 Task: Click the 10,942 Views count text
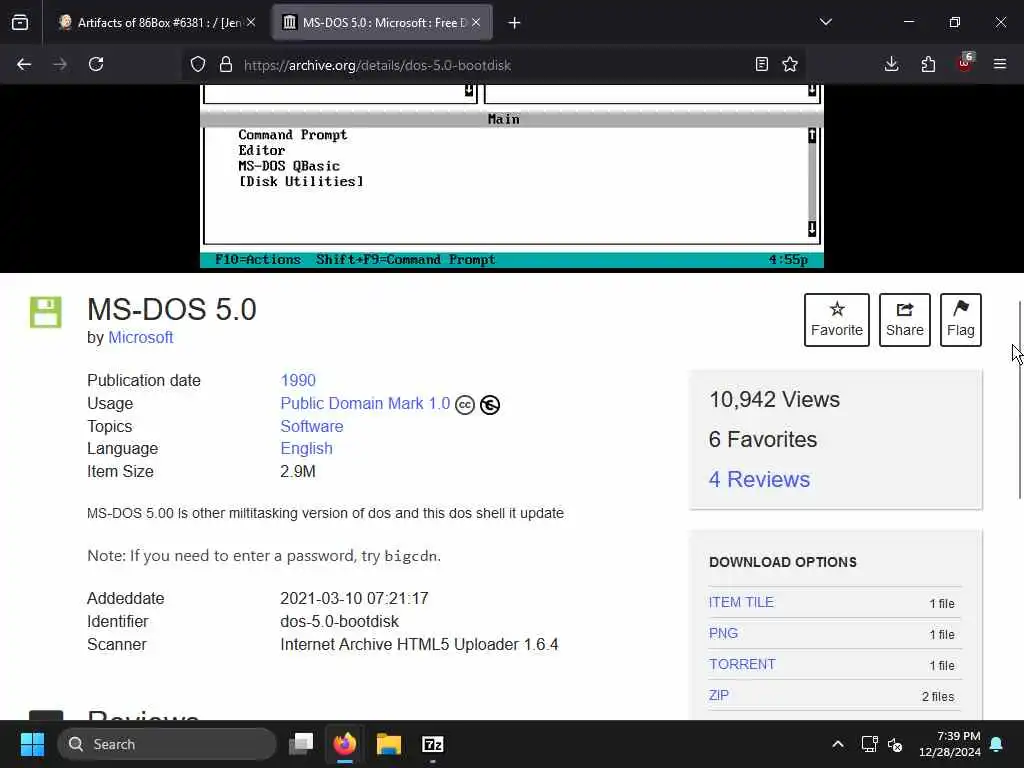click(x=775, y=400)
